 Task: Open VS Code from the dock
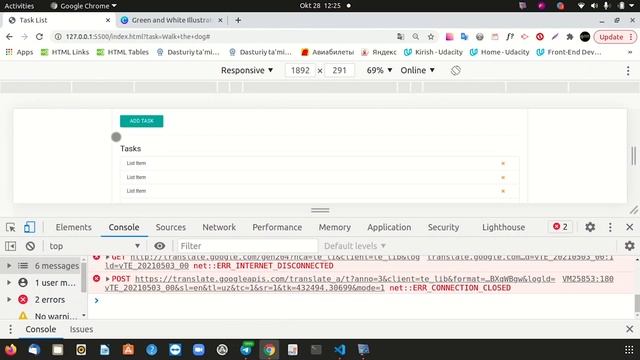[340, 350]
